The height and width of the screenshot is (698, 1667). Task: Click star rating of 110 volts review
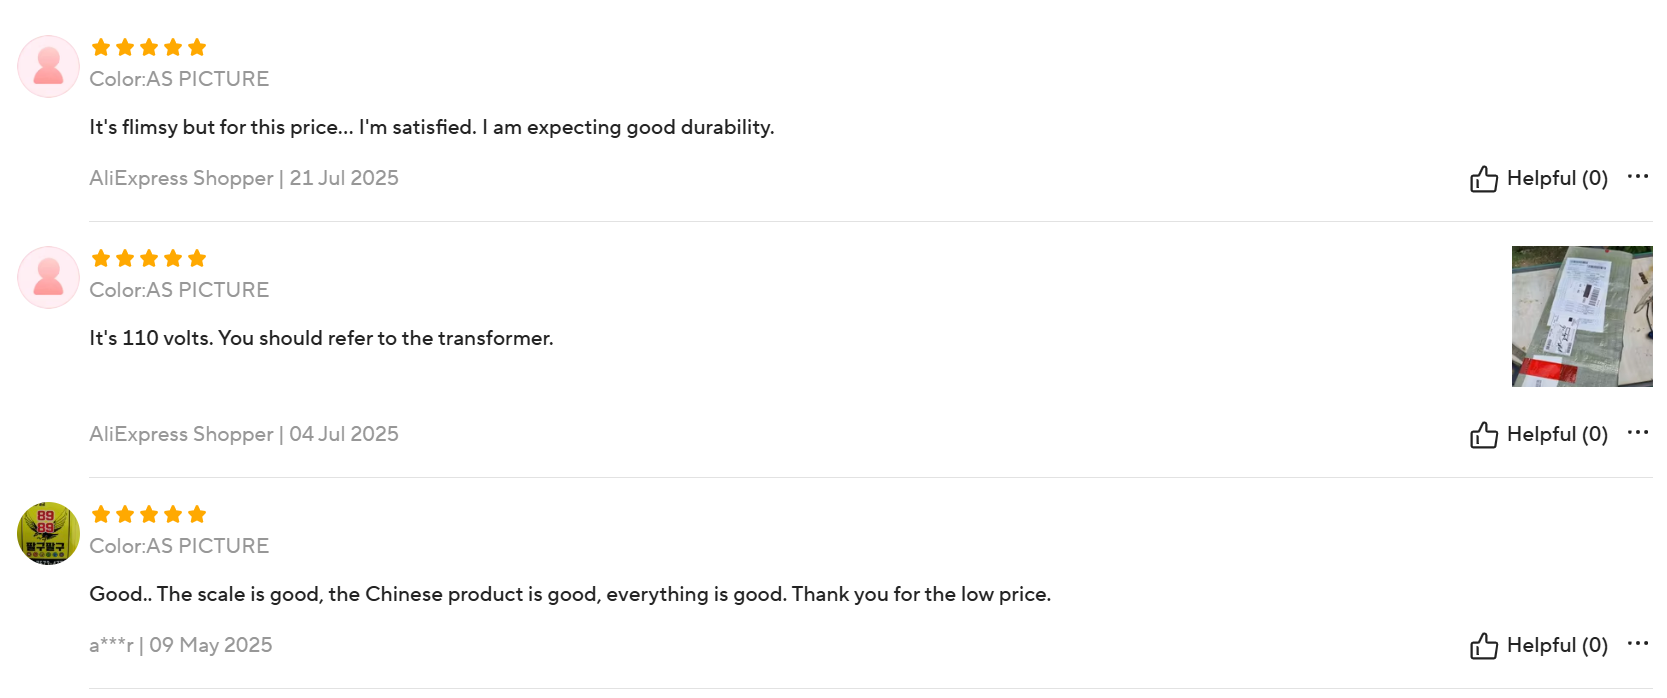click(148, 258)
